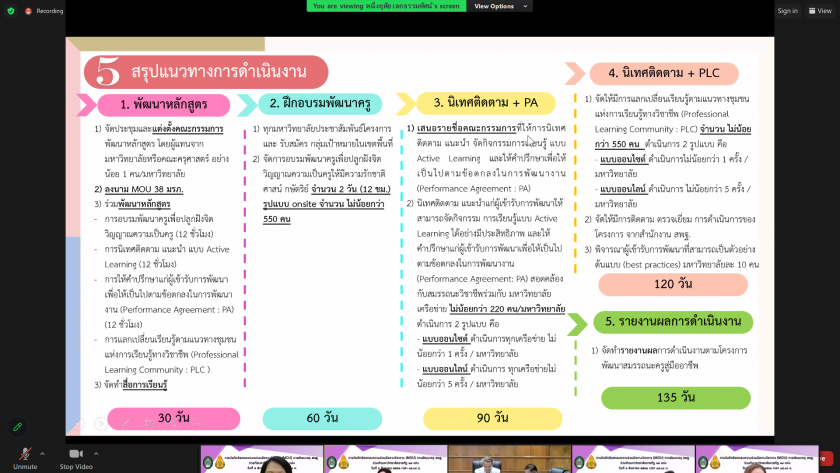Click the green annotation pencil icon
The image size is (840, 473).
click(18, 427)
